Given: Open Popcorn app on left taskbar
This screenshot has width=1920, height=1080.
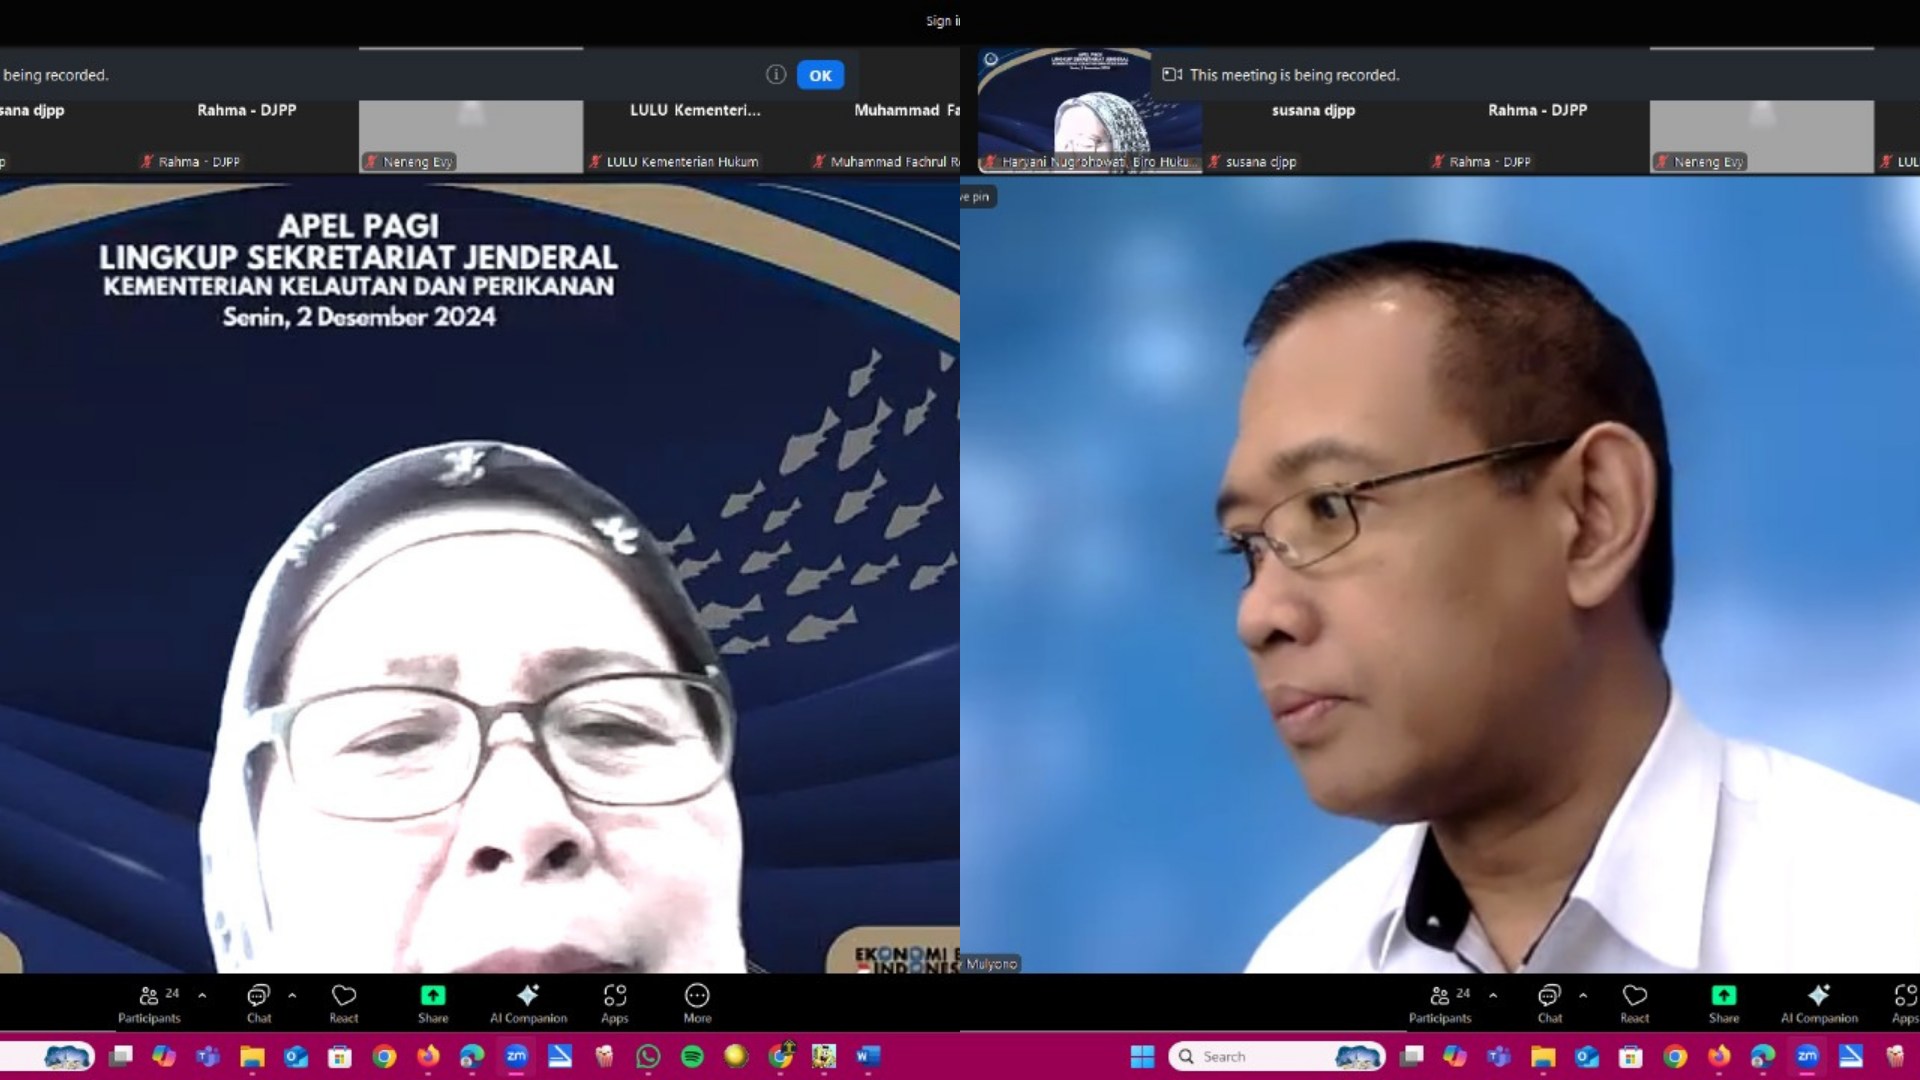Looking at the screenshot, I should (x=604, y=1056).
